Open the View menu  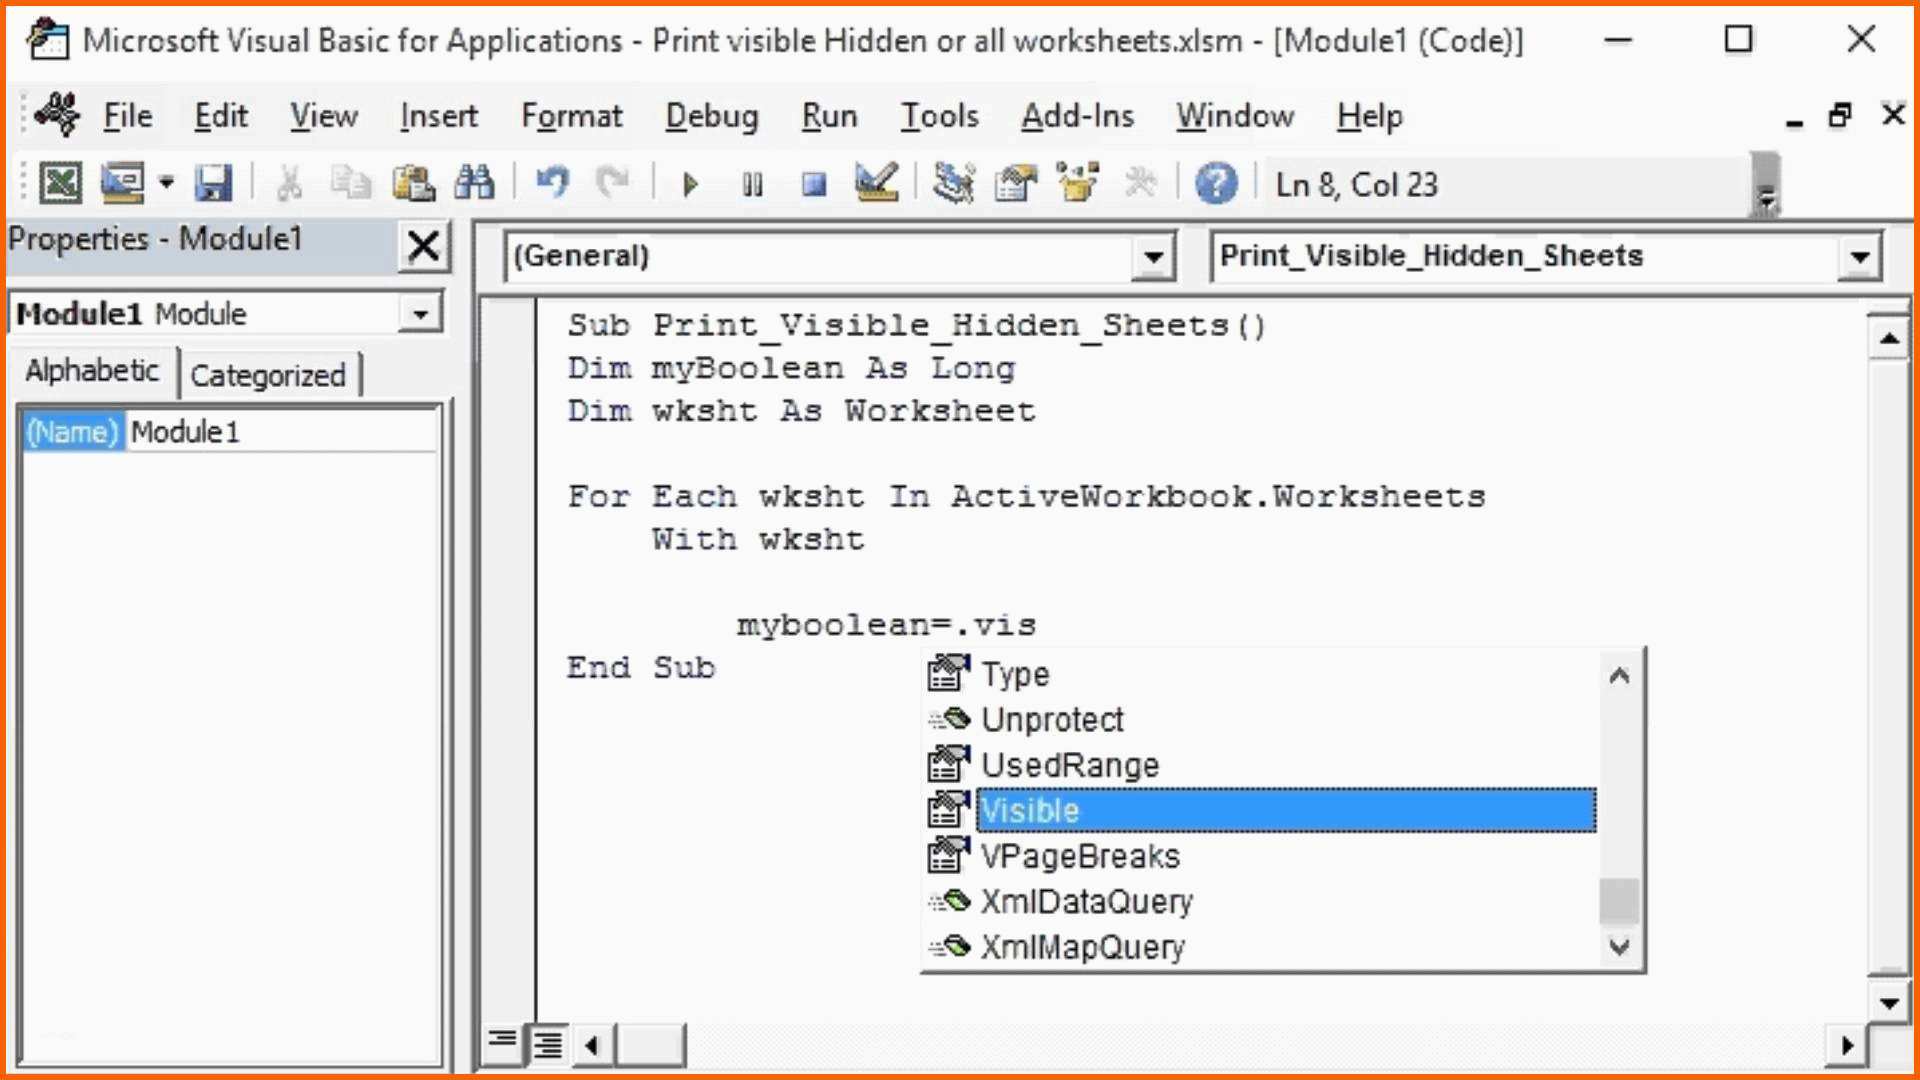(x=324, y=116)
